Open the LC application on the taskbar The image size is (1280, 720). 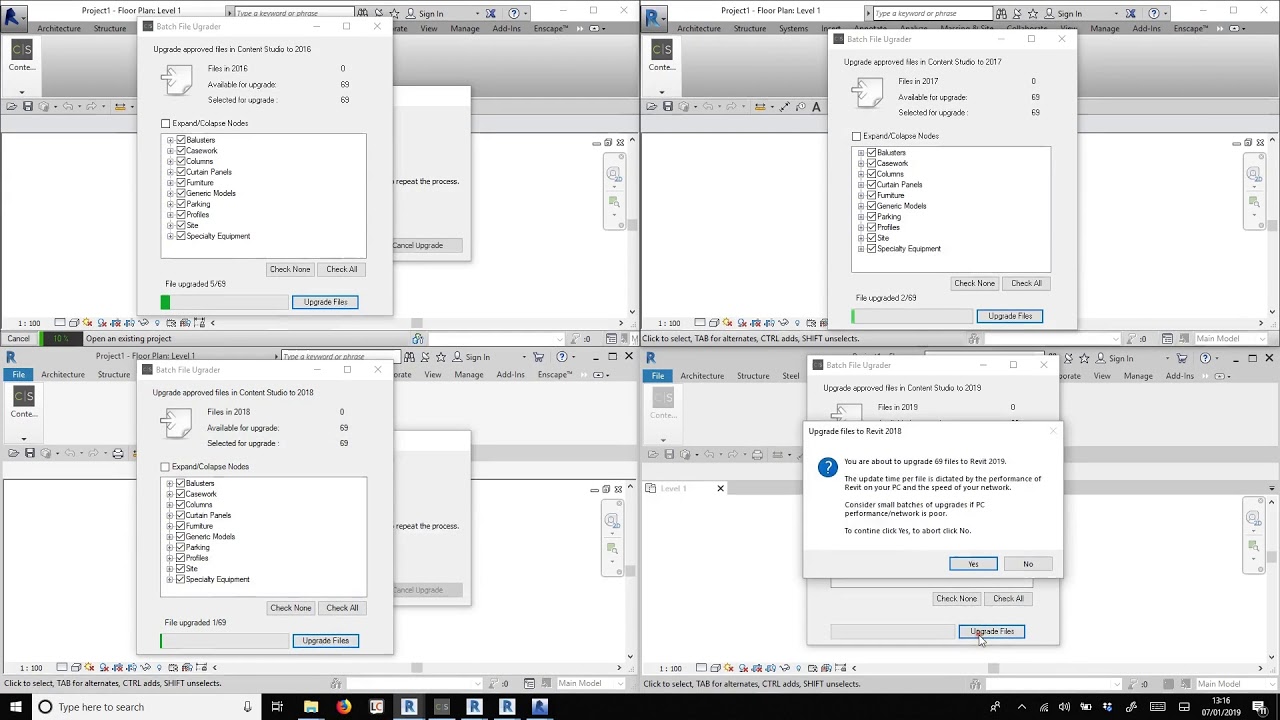[x=376, y=707]
